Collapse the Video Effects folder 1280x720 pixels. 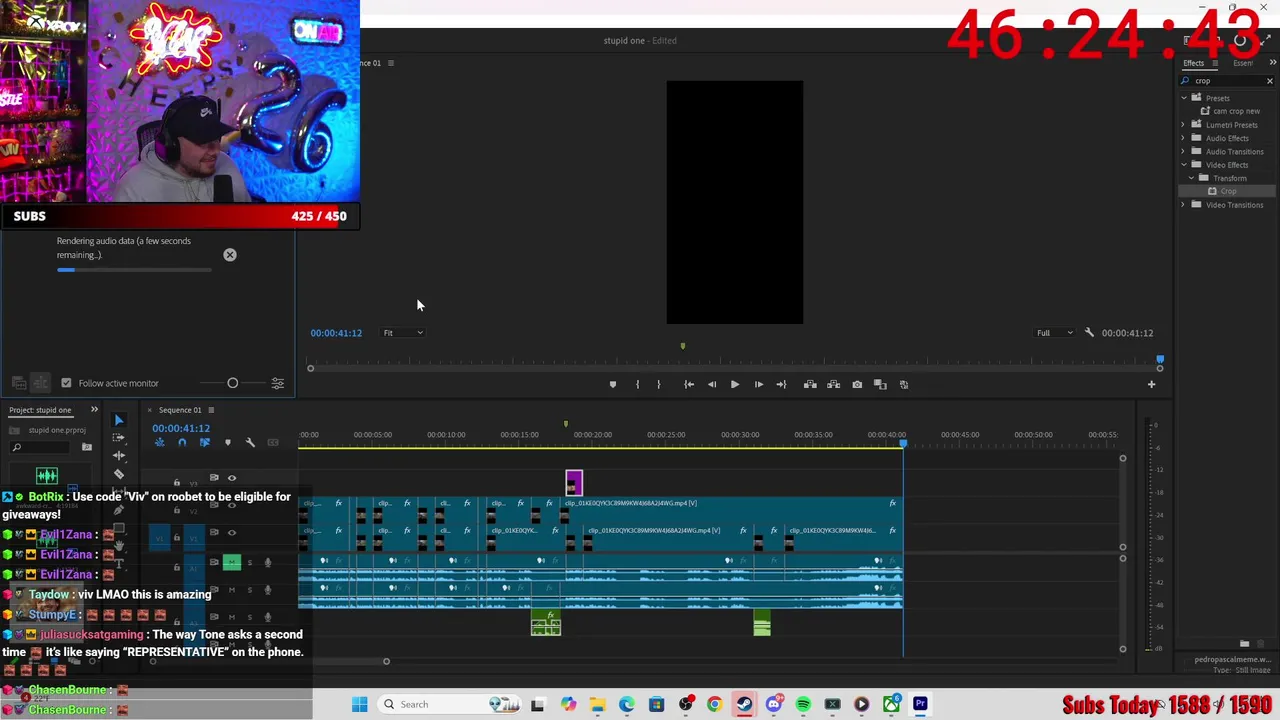(1184, 165)
